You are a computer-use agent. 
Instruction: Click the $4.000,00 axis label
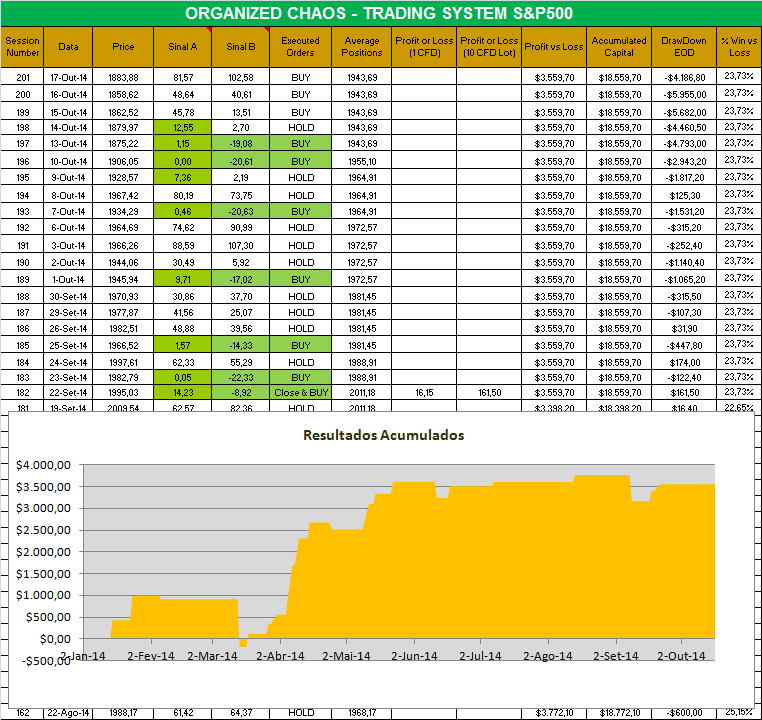tap(43, 465)
